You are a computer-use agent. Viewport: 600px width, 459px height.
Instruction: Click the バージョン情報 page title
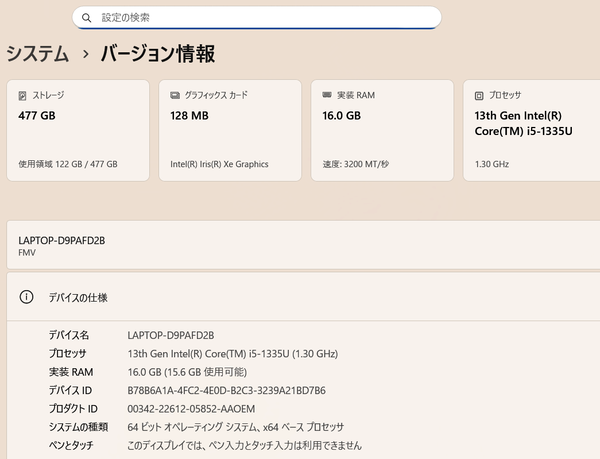click(x=158, y=54)
